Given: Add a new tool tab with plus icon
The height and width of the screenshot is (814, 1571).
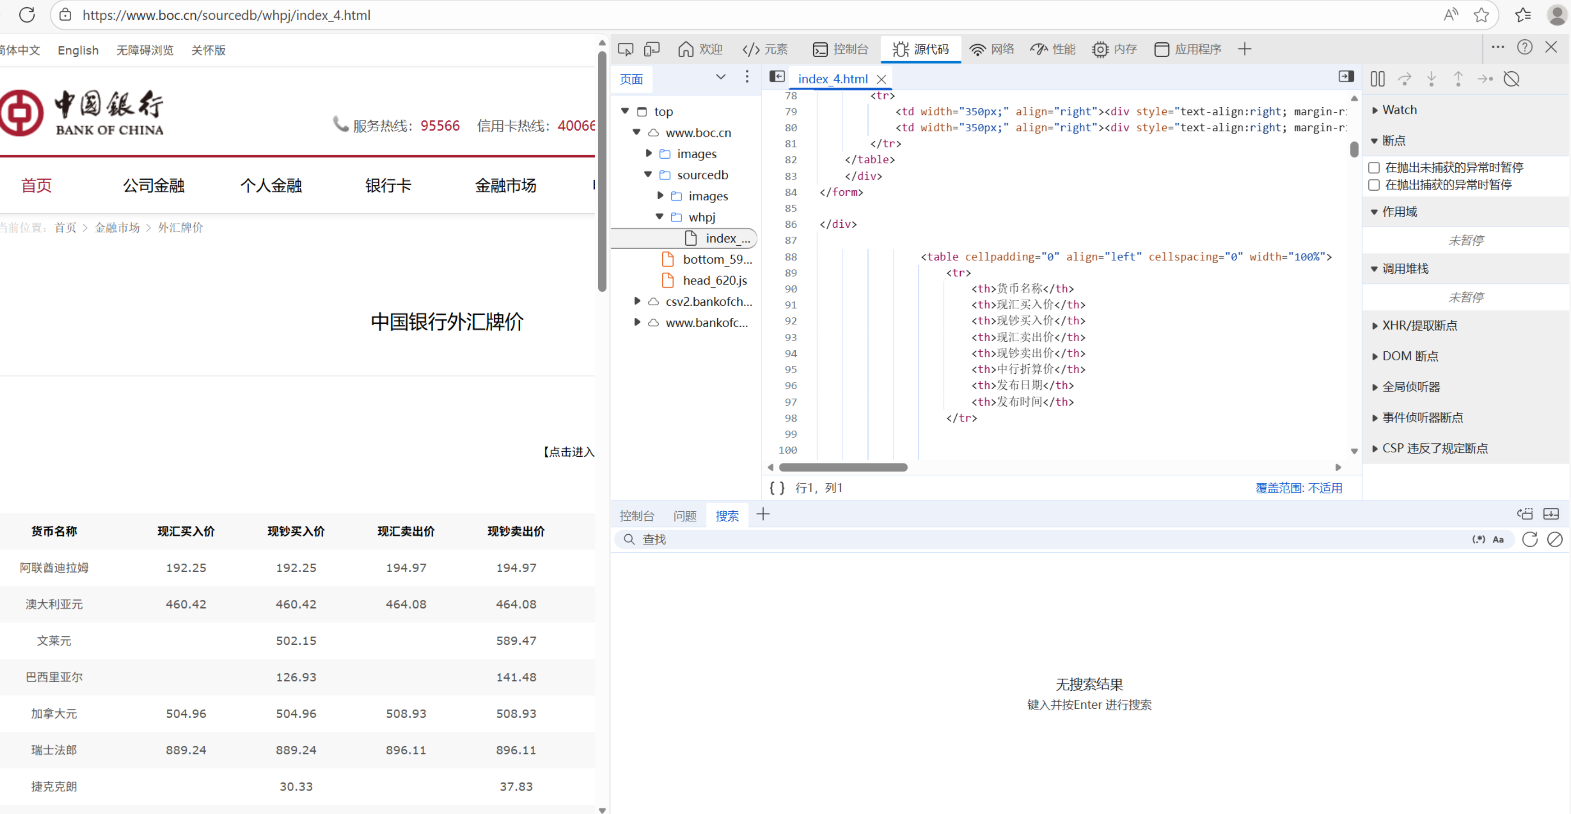Looking at the screenshot, I should coord(1245,49).
